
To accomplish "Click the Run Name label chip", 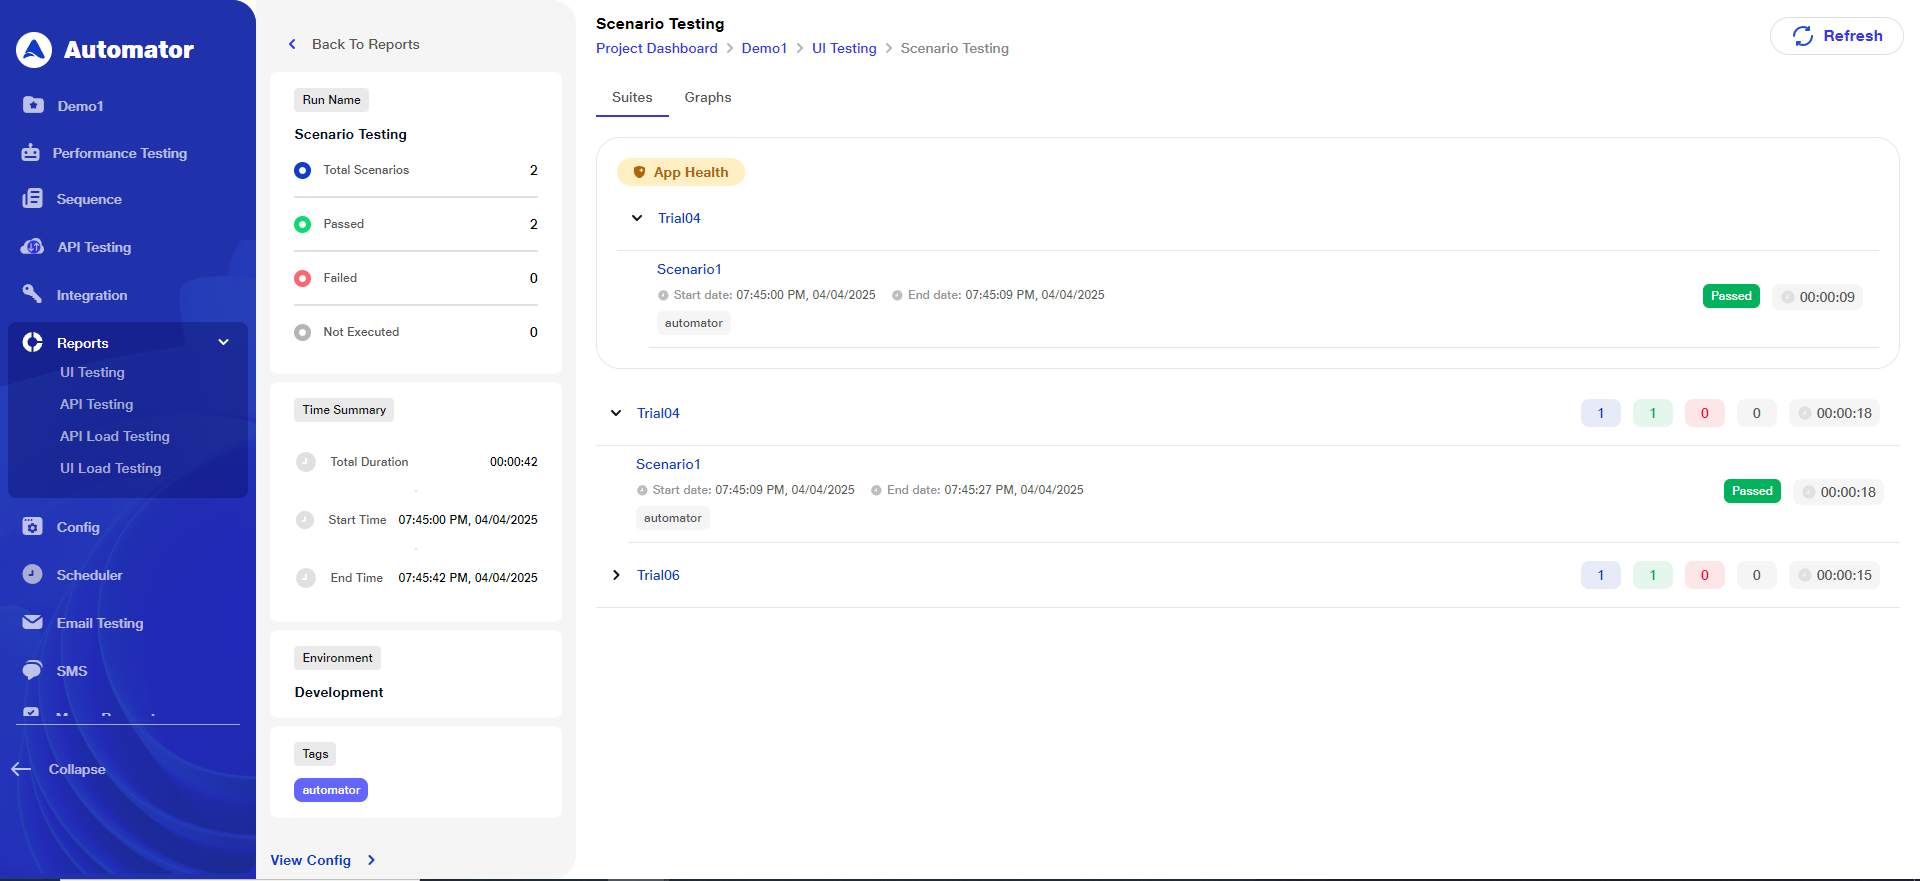I will pyautogui.click(x=331, y=100).
